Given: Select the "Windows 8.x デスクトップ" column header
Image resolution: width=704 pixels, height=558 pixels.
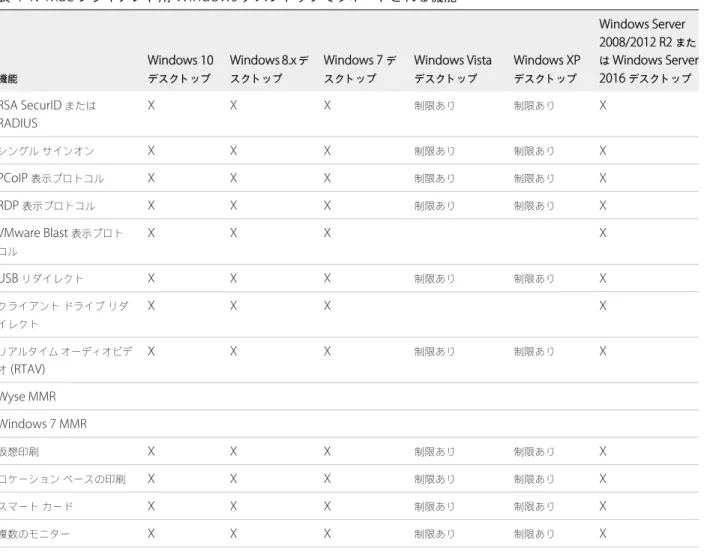Looking at the screenshot, I should tap(269, 69).
